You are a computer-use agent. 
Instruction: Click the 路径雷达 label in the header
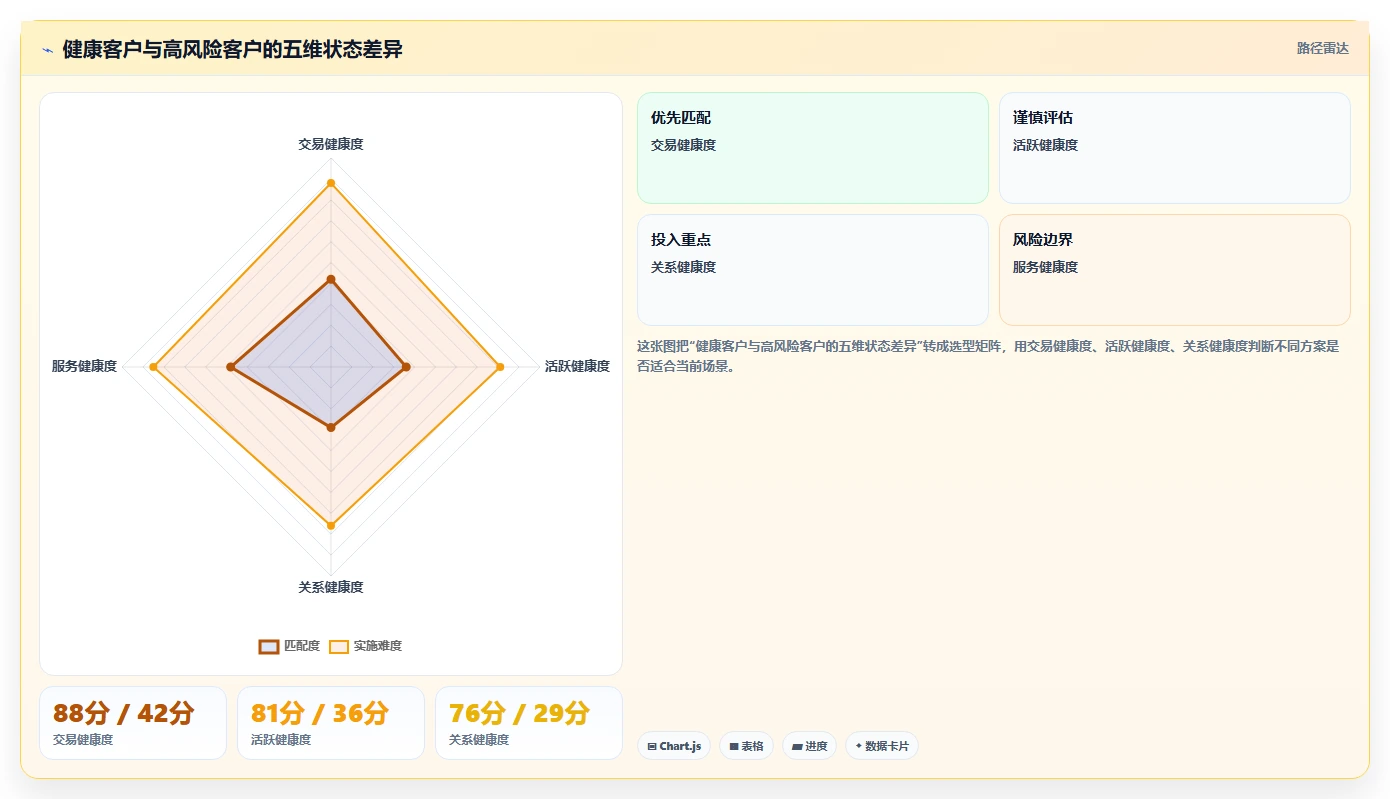pos(1322,48)
